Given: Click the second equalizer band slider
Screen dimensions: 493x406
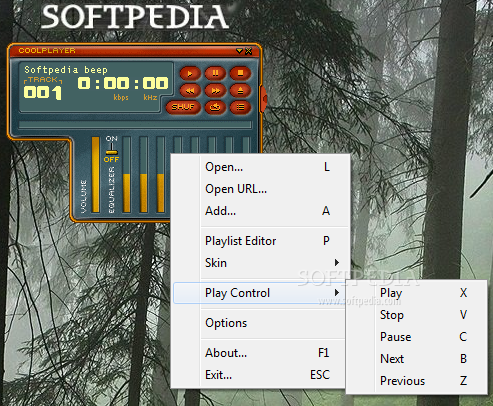Looking at the screenshot, I should [144, 174].
